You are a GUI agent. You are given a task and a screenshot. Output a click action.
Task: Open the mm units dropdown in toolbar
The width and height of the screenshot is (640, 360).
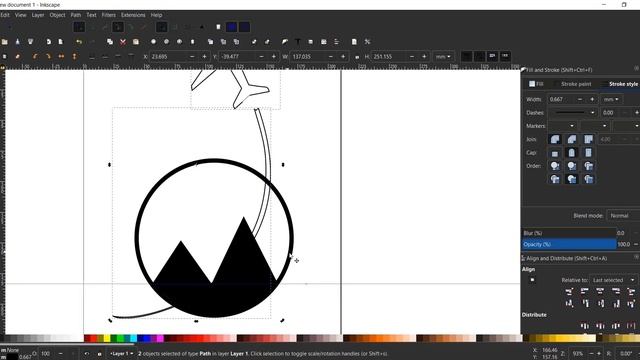(443, 57)
